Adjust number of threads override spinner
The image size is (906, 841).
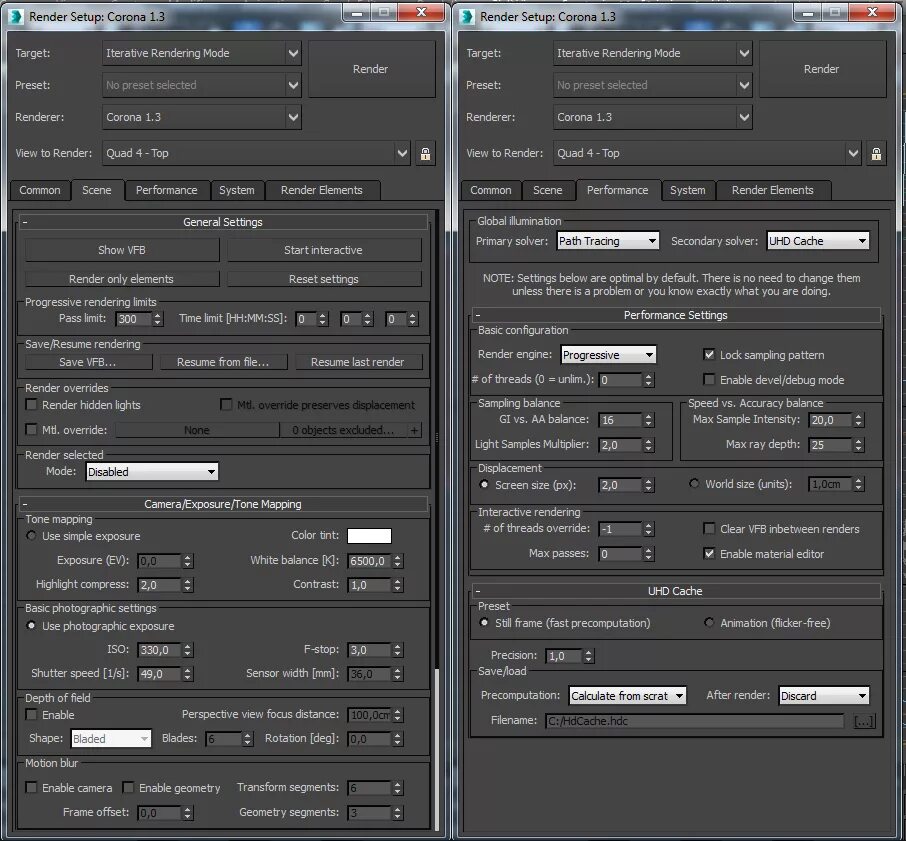649,529
